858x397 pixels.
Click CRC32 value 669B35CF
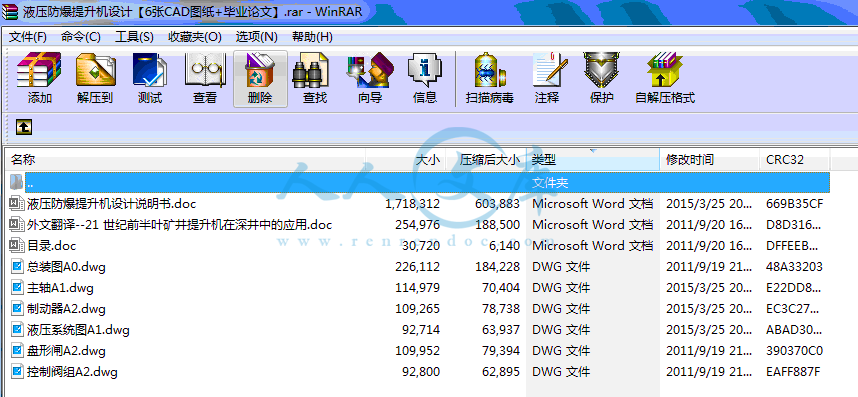tap(795, 204)
